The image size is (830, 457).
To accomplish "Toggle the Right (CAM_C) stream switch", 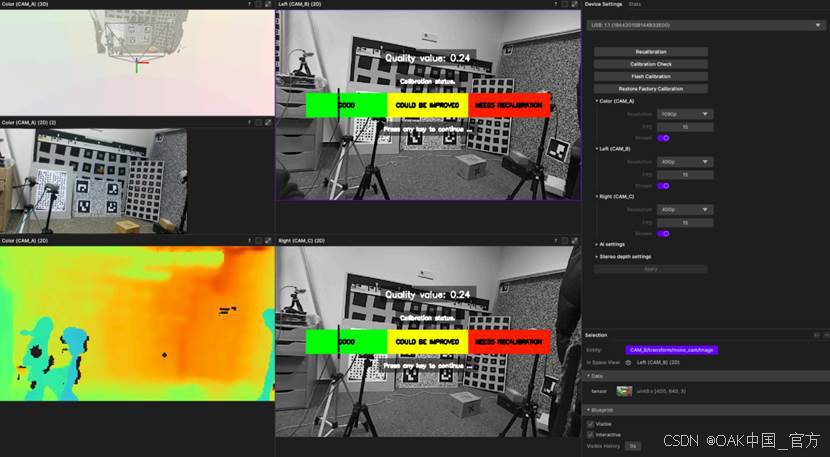I will (x=663, y=234).
